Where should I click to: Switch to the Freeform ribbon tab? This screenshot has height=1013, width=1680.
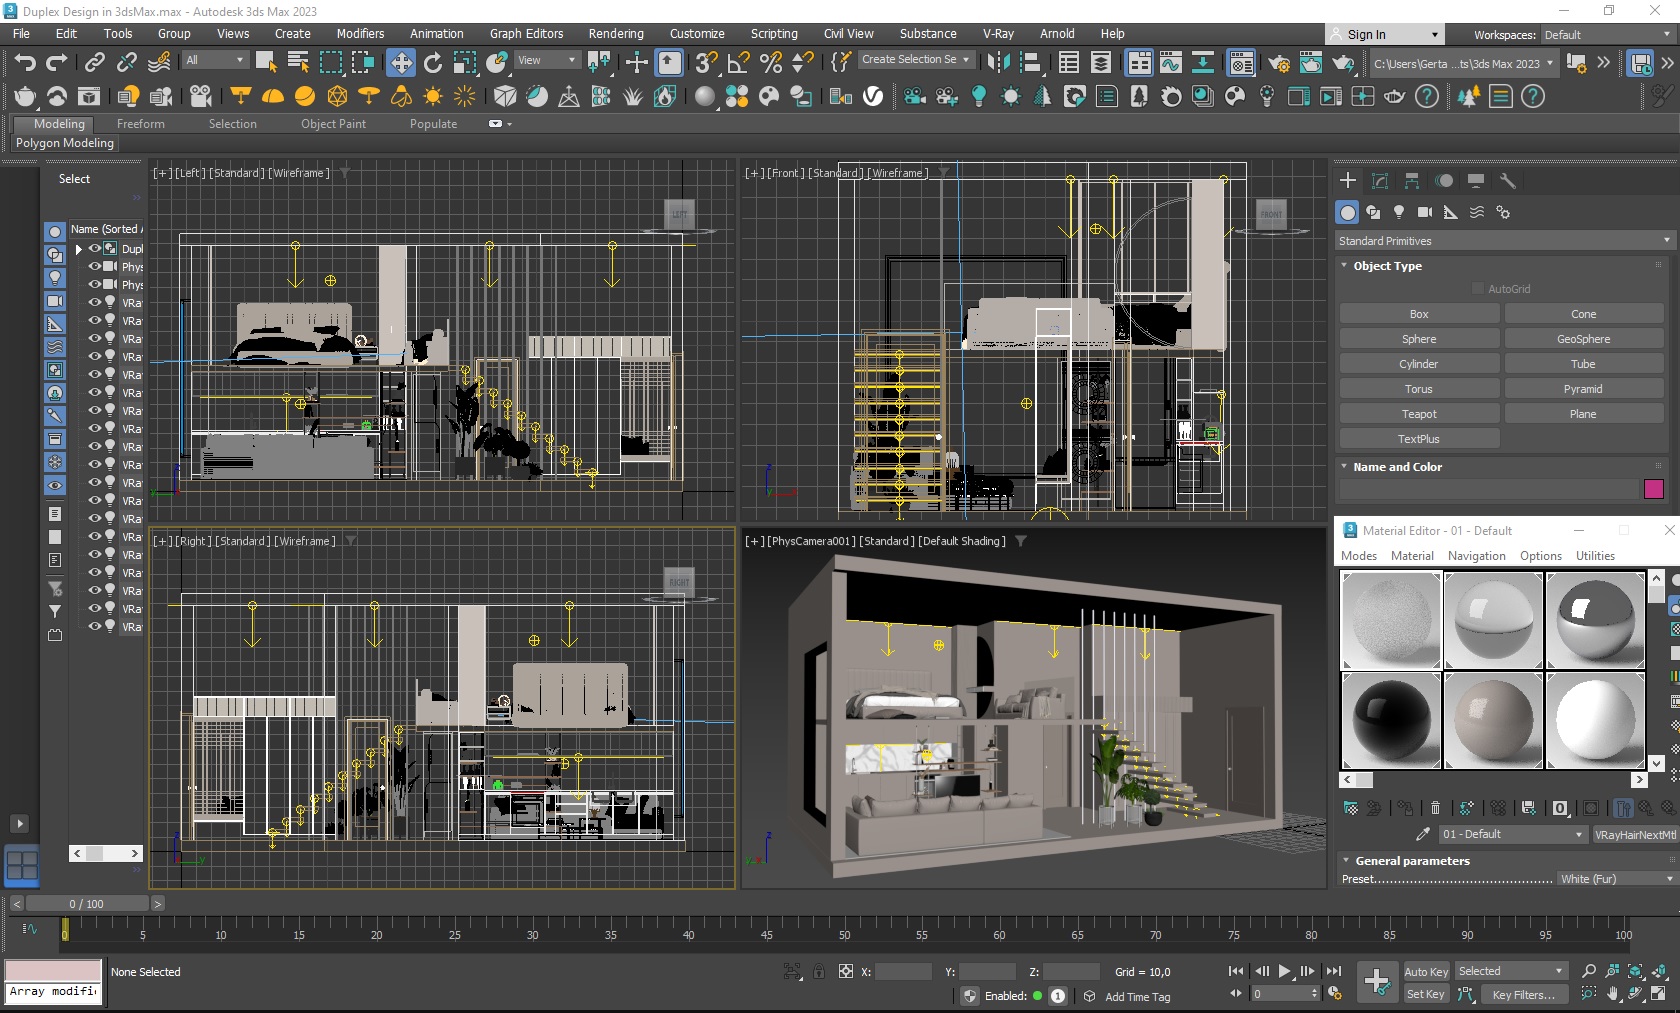(140, 124)
